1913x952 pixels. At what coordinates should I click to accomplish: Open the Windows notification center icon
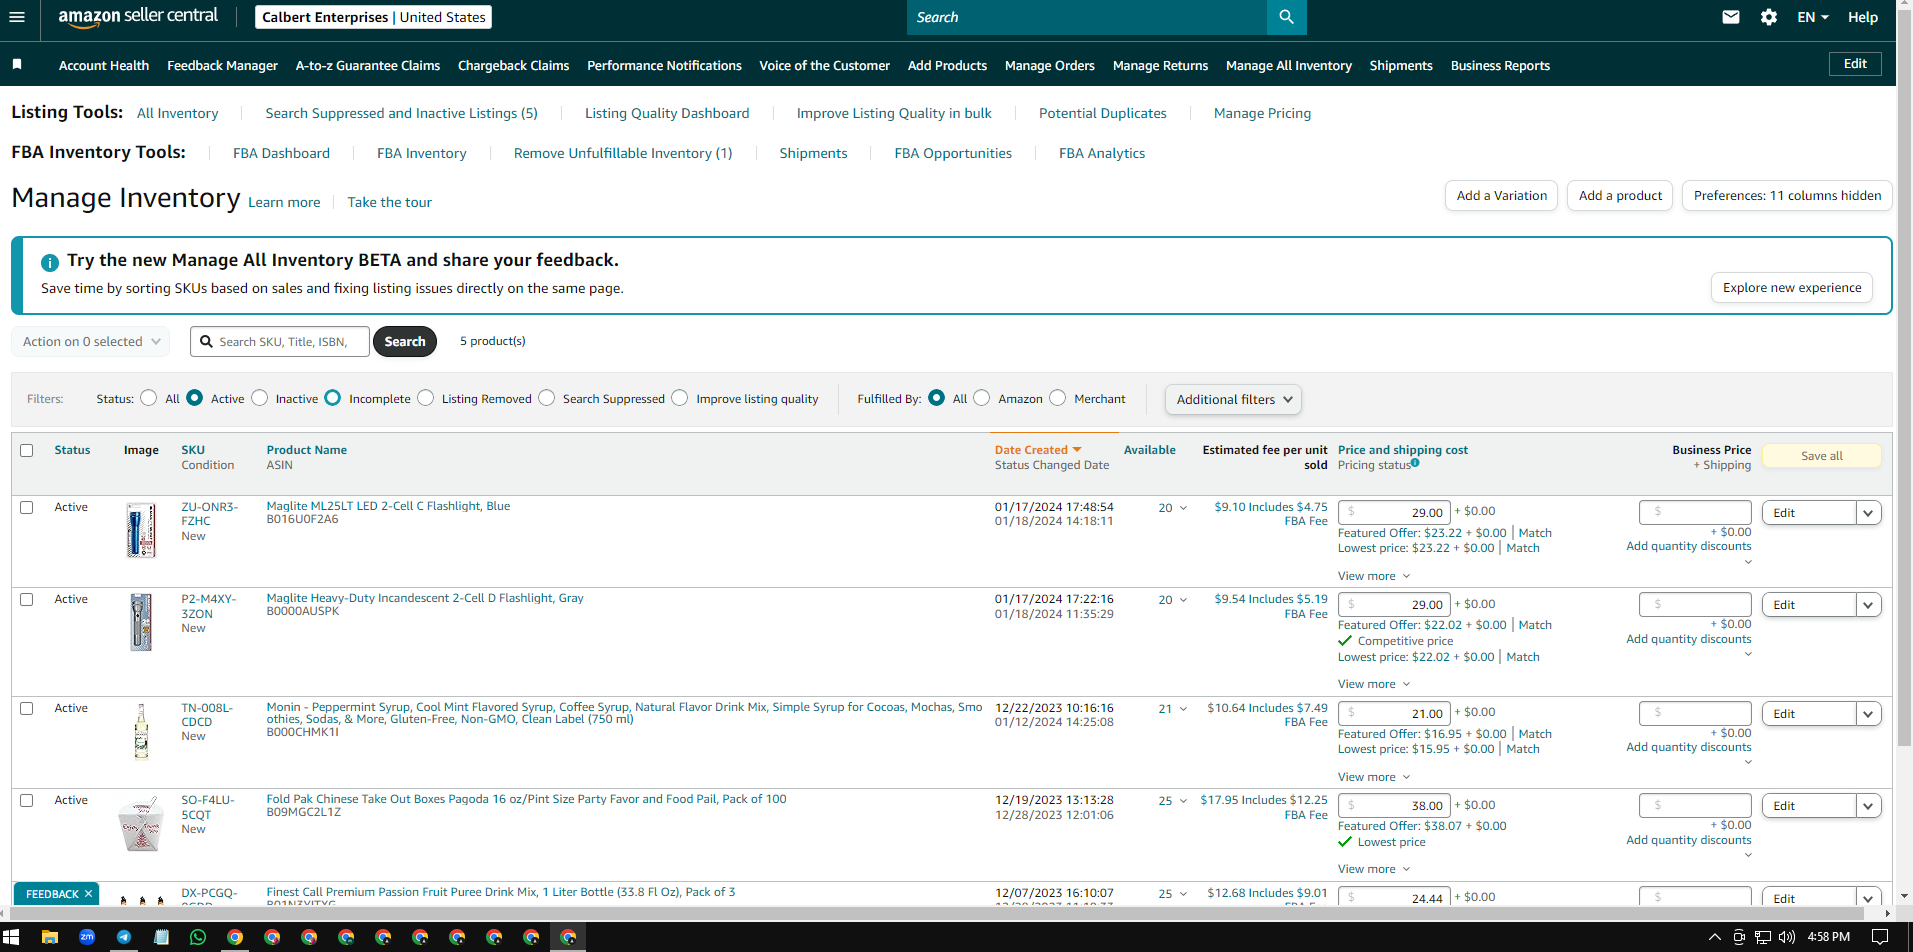click(x=1880, y=937)
